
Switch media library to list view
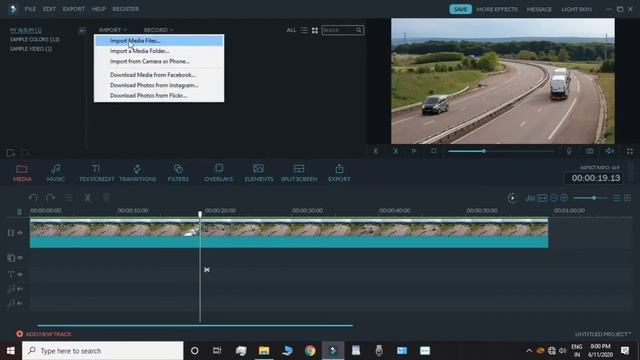304,30
